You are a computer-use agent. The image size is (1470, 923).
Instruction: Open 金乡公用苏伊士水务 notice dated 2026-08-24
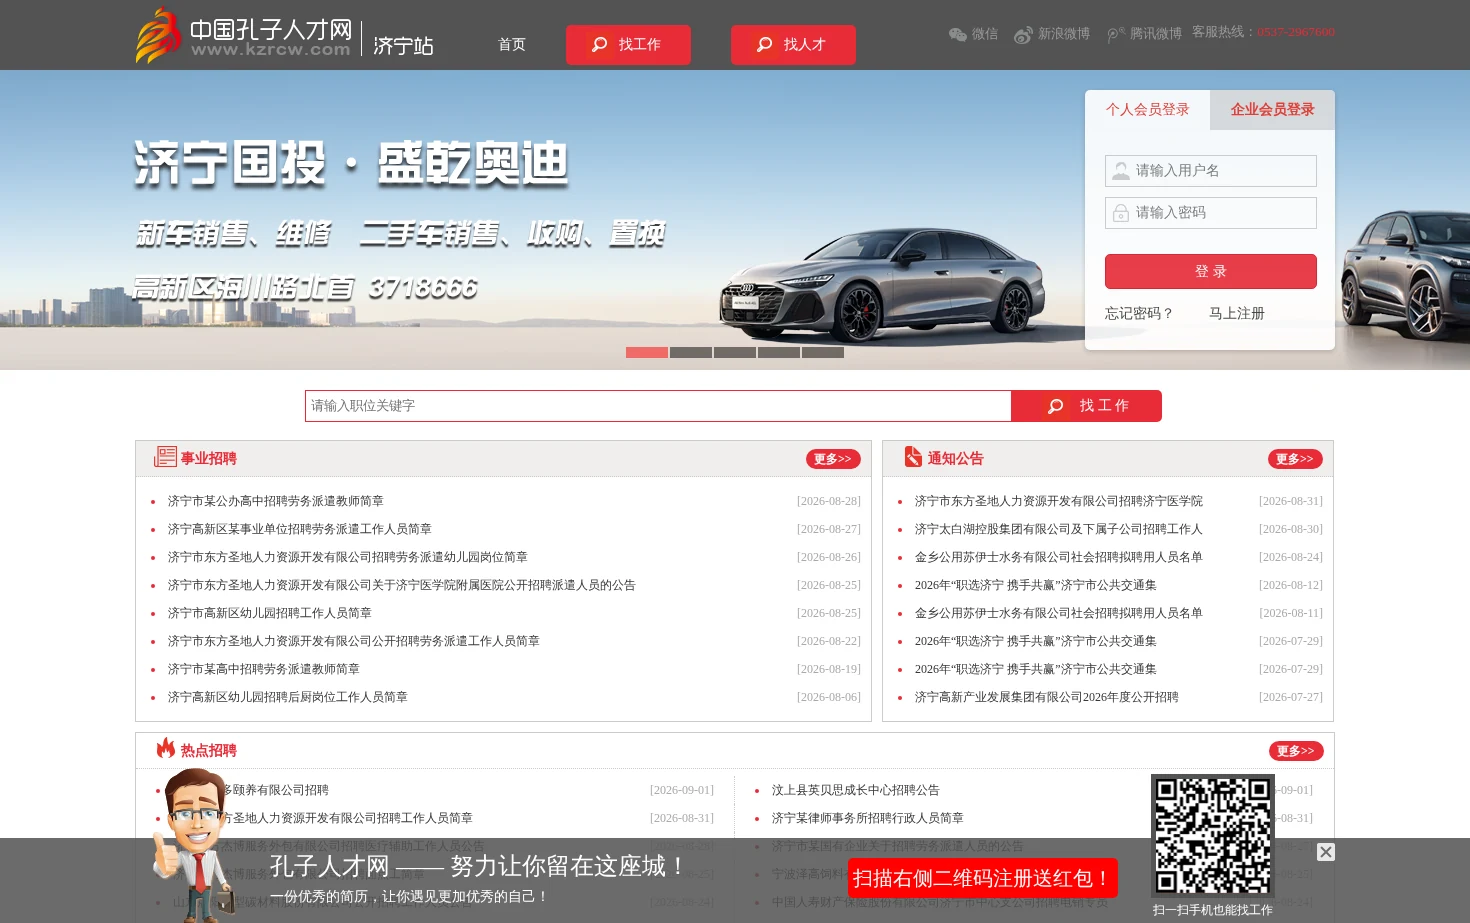click(1059, 557)
